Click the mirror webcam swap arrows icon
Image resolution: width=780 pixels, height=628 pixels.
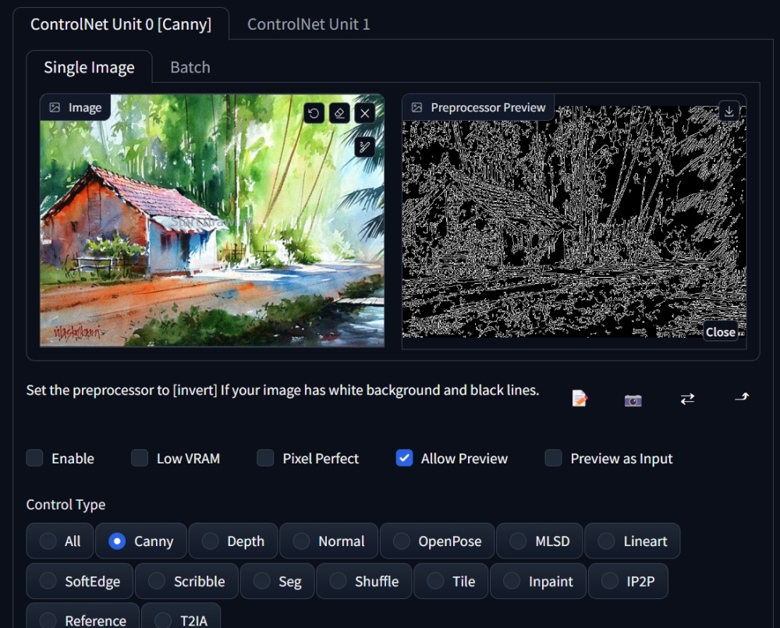pos(687,399)
